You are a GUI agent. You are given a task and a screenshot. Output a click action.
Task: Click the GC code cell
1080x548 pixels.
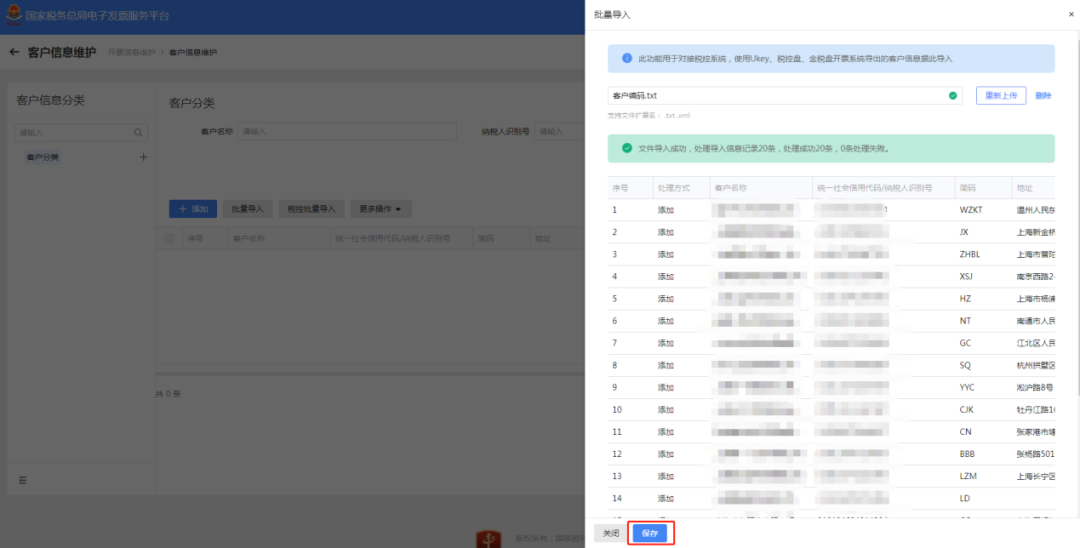coord(964,343)
